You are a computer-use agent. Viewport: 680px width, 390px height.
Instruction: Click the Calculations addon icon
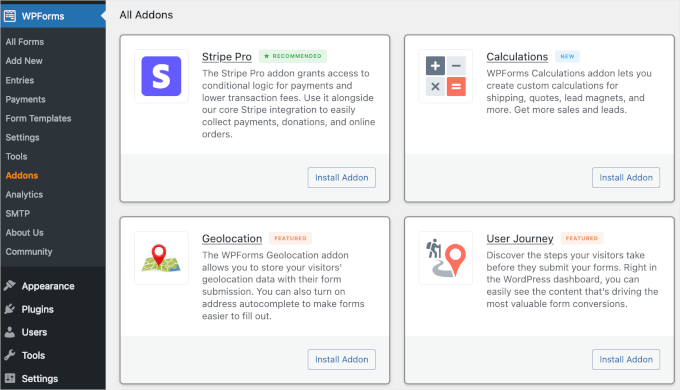pyautogui.click(x=446, y=76)
